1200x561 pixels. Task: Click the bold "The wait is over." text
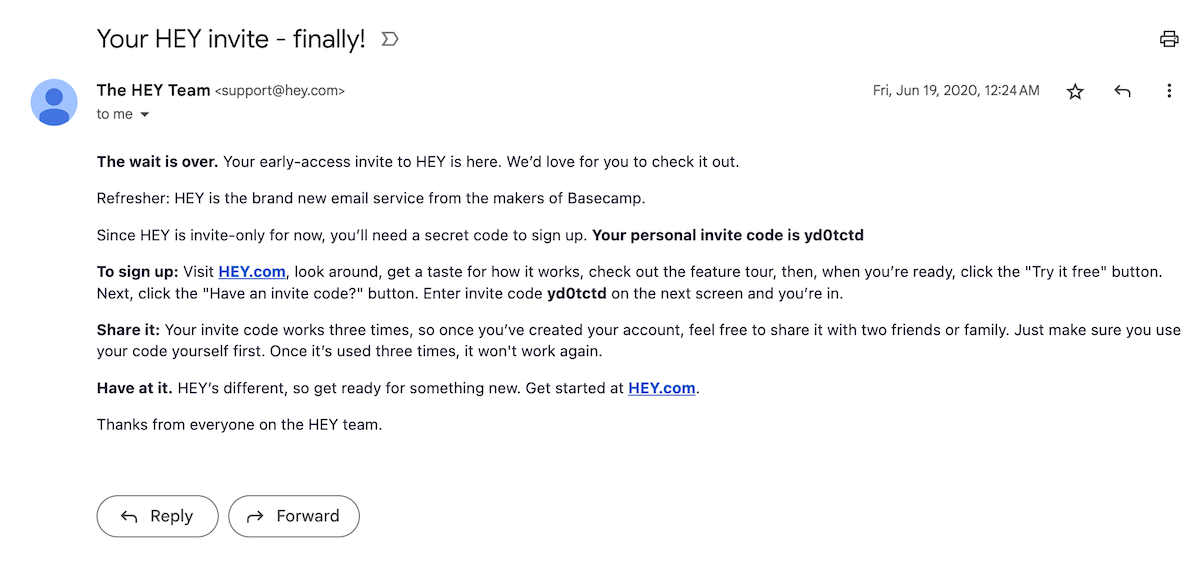157,161
